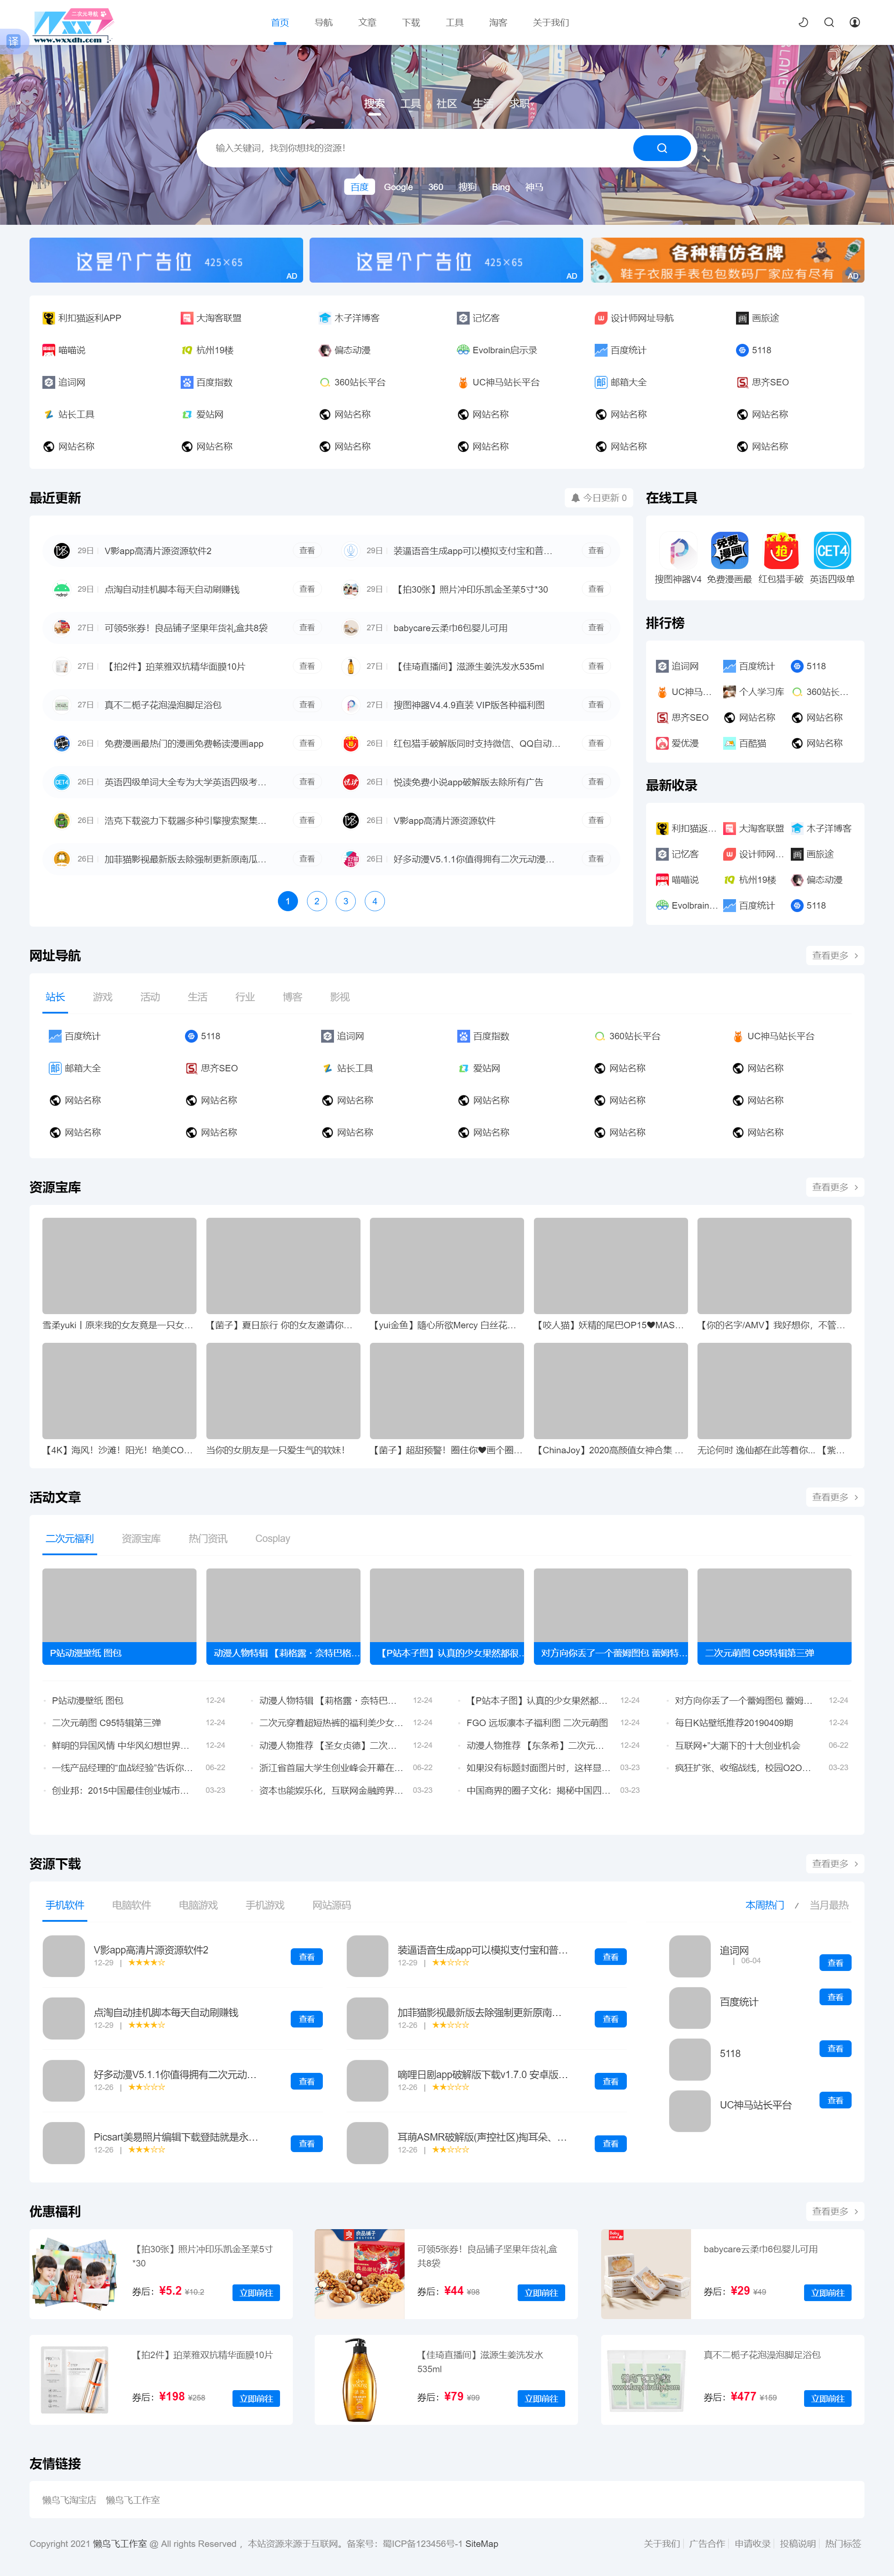This screenshot has height=2576, width=894.
Task: Open 杭州19楼 in the top link grid
Action: coord(207,350)
